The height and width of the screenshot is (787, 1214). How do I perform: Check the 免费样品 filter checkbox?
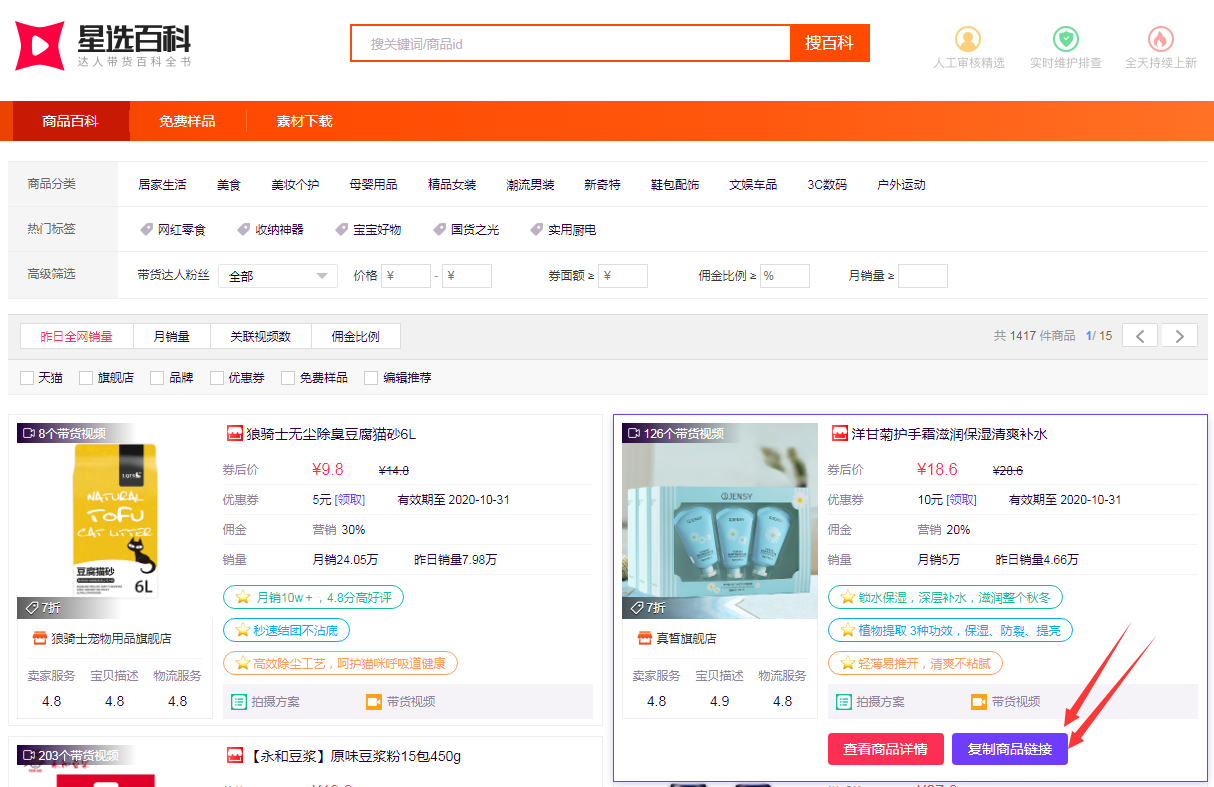tap(288, 378)
